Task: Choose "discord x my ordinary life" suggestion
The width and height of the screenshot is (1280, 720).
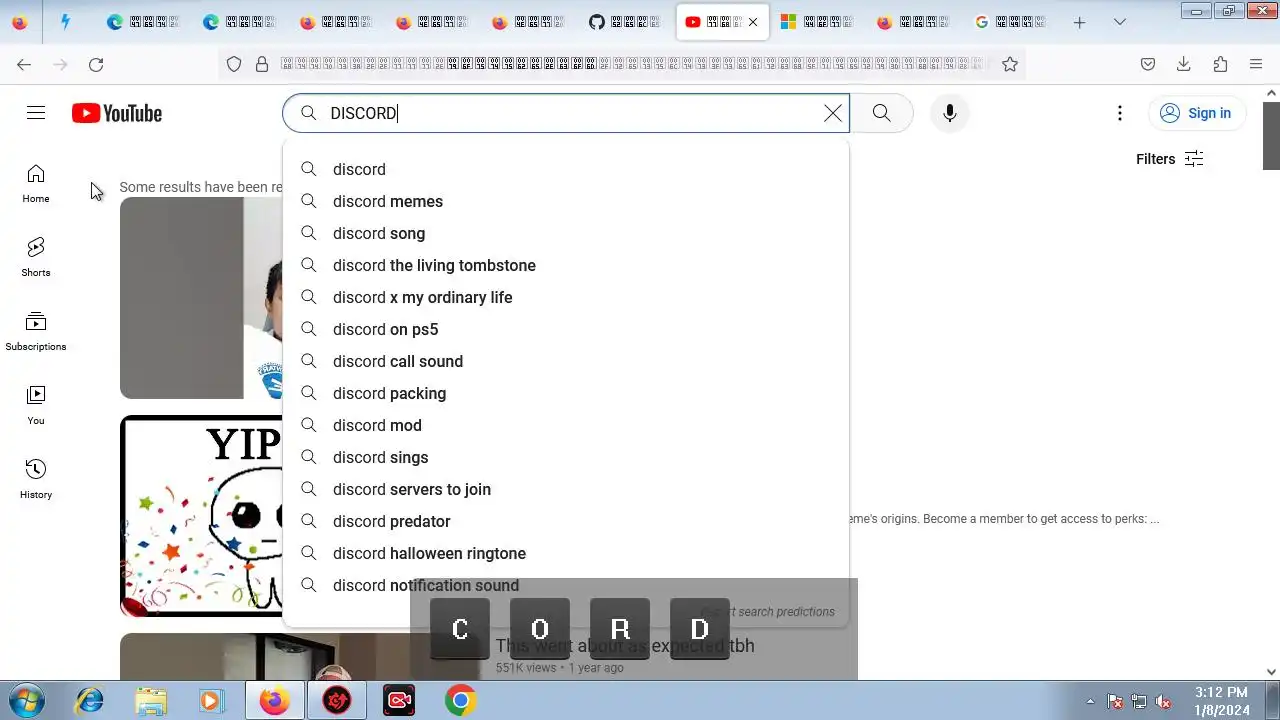Action: click(566, 297)
